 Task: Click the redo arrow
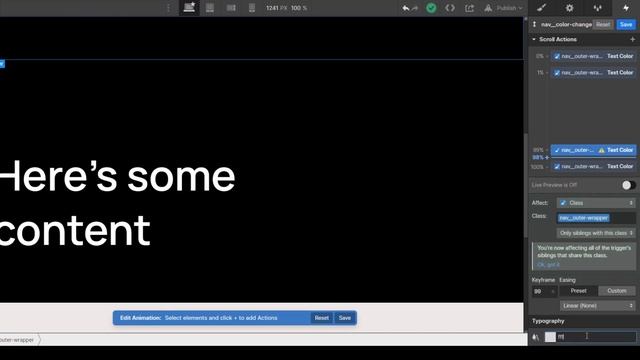click(x=415, y=8)
